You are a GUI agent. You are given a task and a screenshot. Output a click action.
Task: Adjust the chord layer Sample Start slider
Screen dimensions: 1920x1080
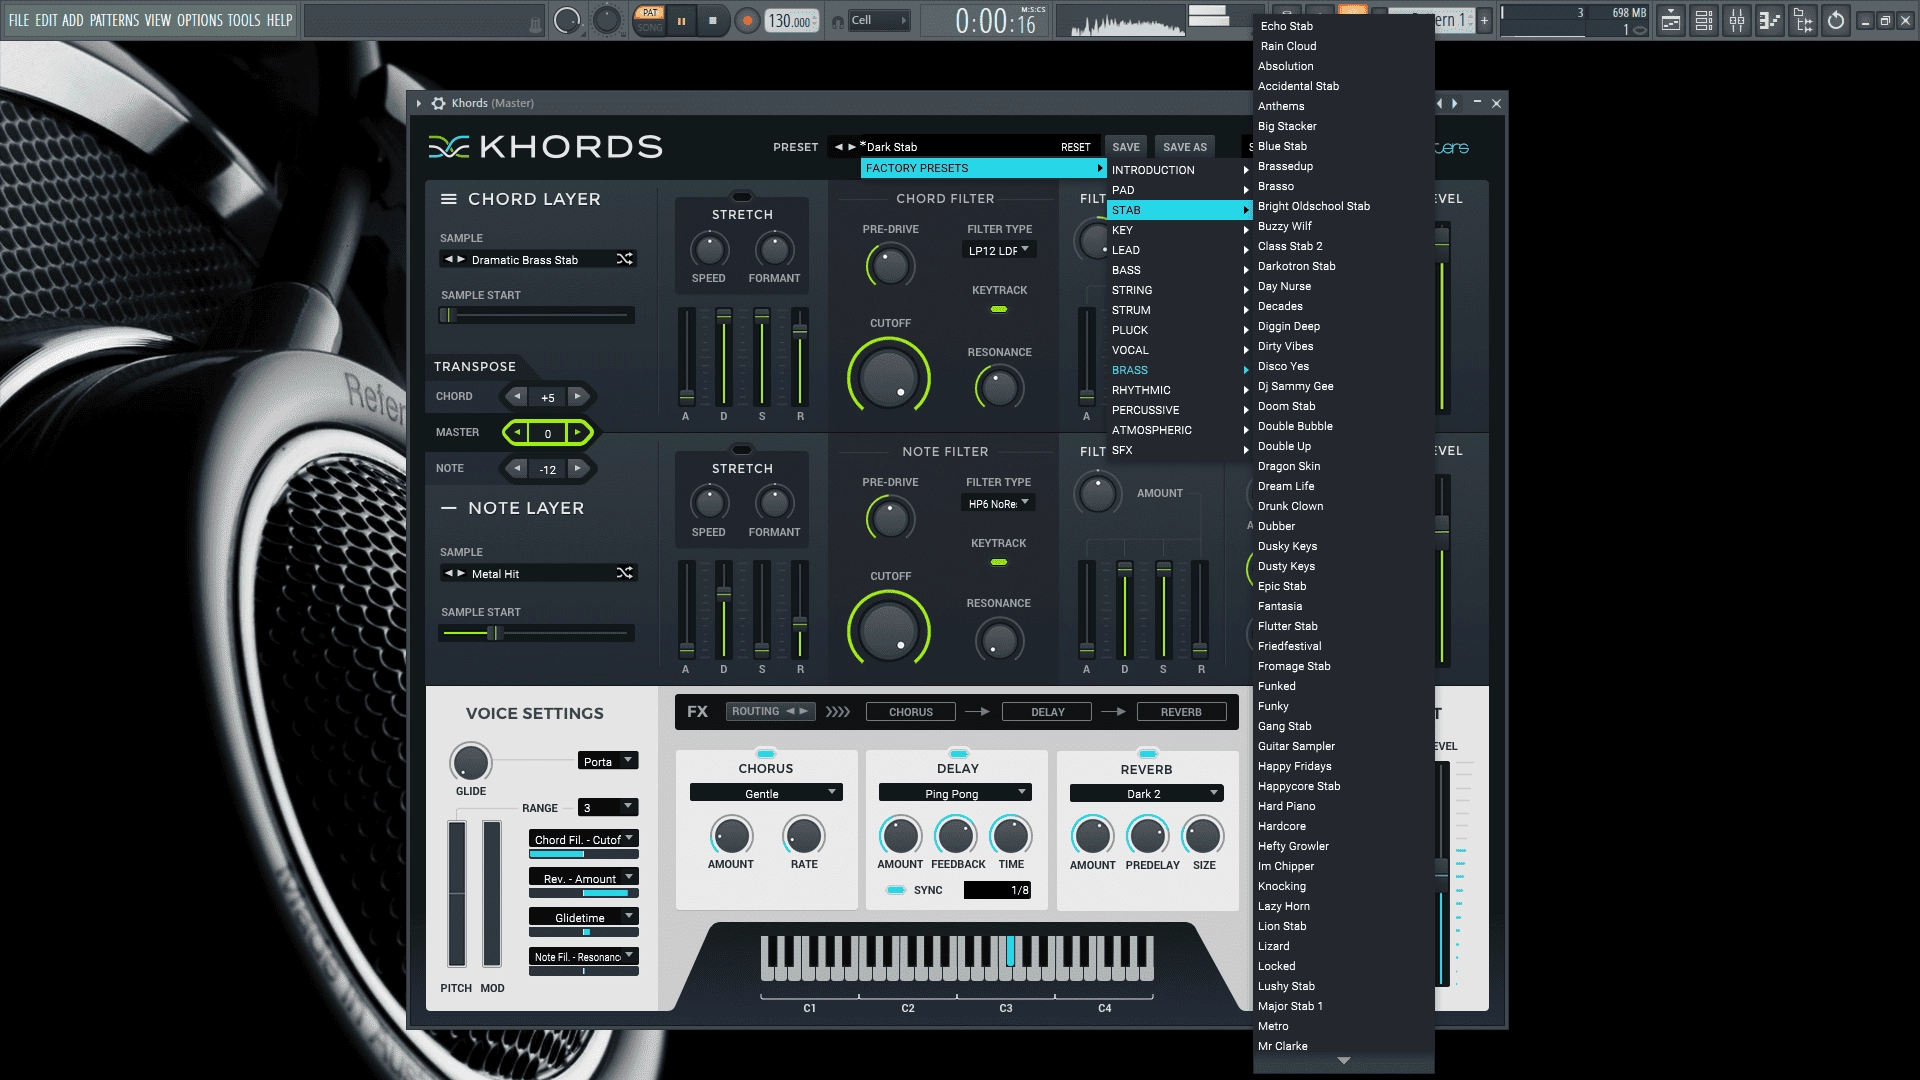coord(537,315)
